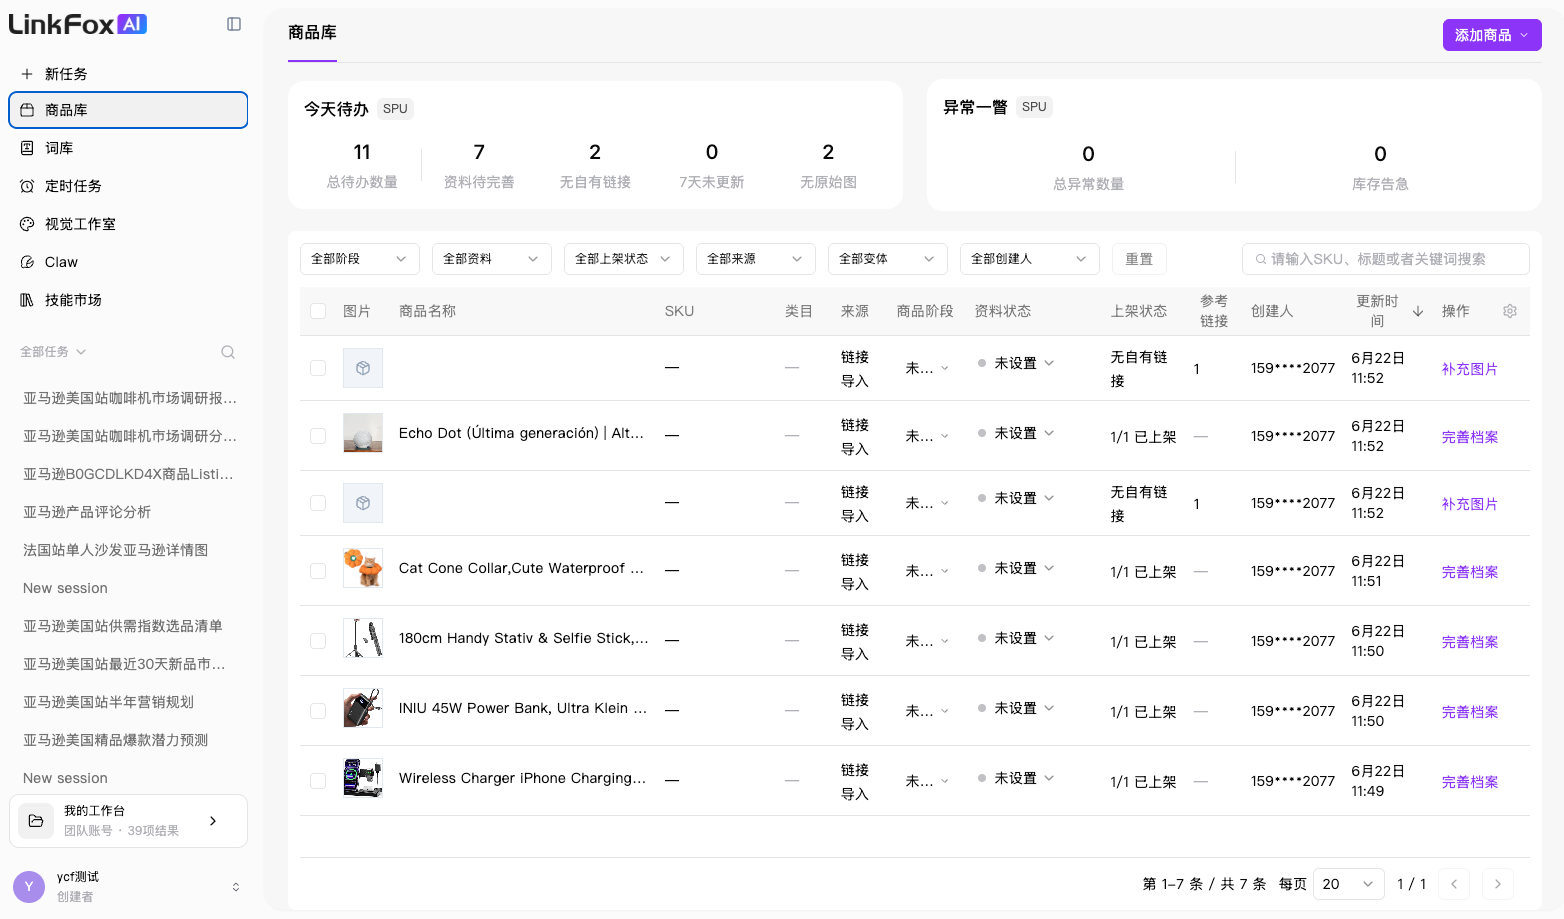Open product name Wireless Charger iPhone Charging
This screenshot has width=1564, height=919.
523,778
